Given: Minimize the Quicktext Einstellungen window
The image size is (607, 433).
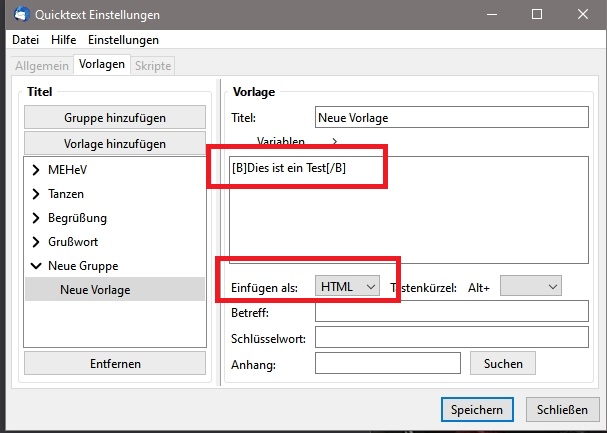Looking at the screenshot, I should (x=492, y=14).
